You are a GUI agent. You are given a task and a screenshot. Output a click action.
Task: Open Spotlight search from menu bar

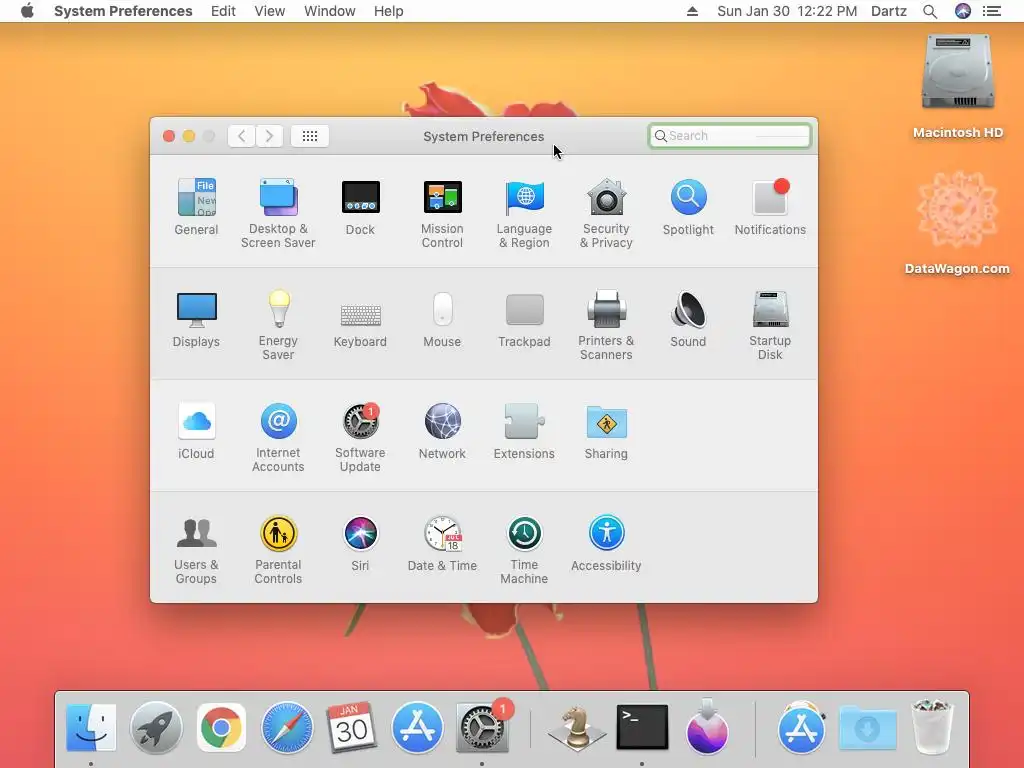point(930,11)
